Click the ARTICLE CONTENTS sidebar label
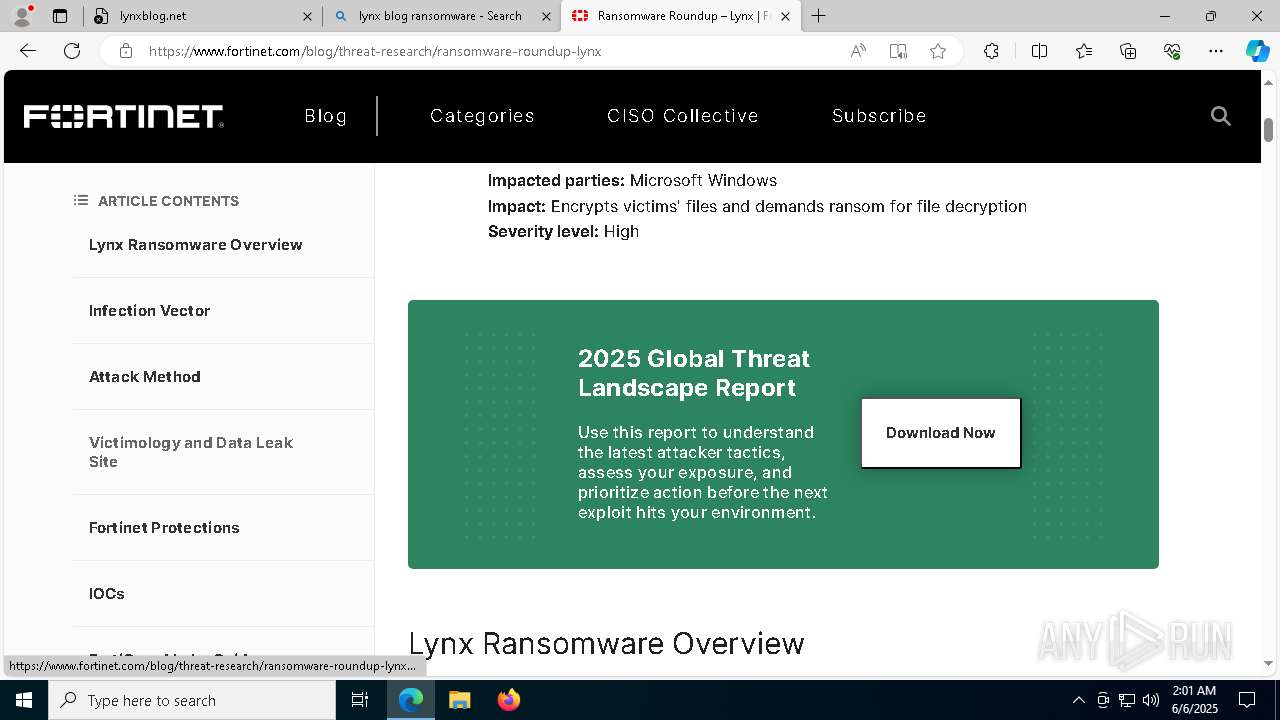This screenshot has width=1280, height=720. (x=168, y=201)
